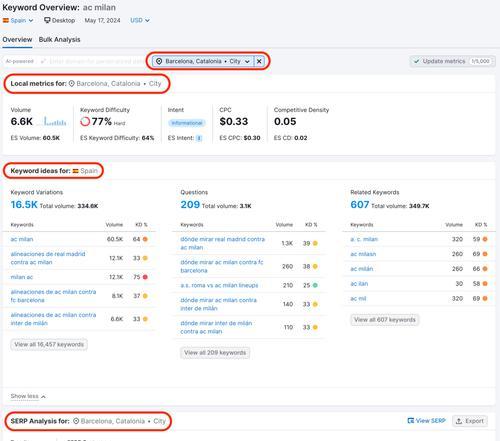The image size is (500, 441).
Task: Open the USD currency dropdown
Action: 140,20
